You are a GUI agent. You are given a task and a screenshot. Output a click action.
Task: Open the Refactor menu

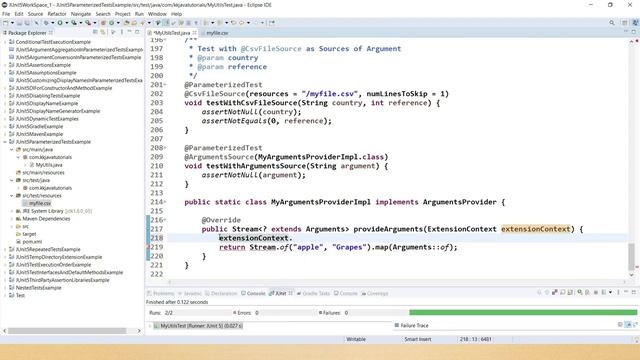pyautogui.click(x=57, y=14)
